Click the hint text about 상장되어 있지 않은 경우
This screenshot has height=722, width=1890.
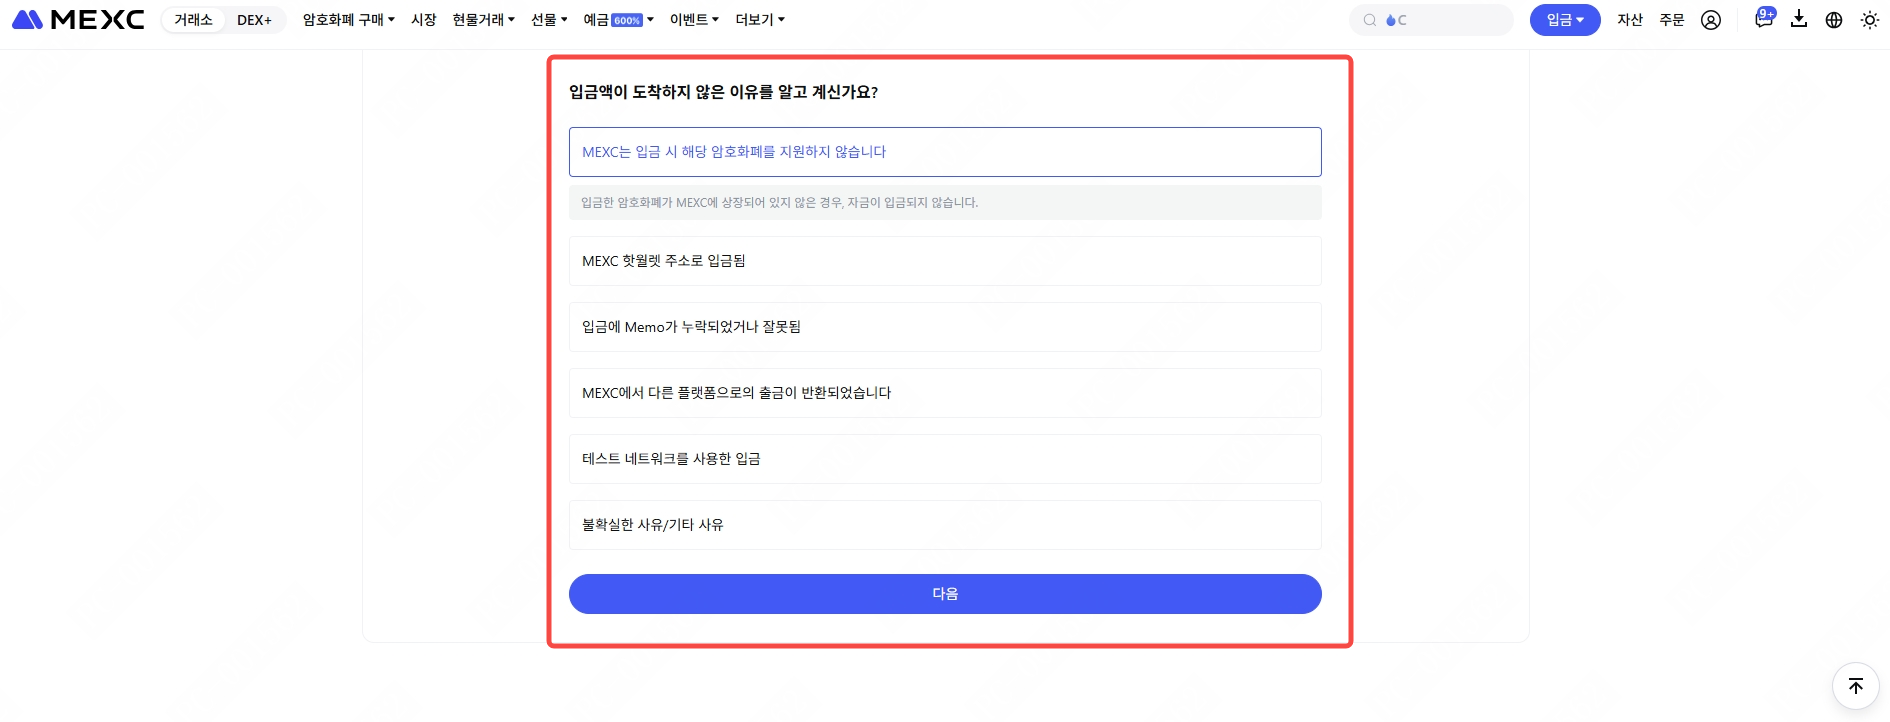pyautogui.click(x=780, y=202)
